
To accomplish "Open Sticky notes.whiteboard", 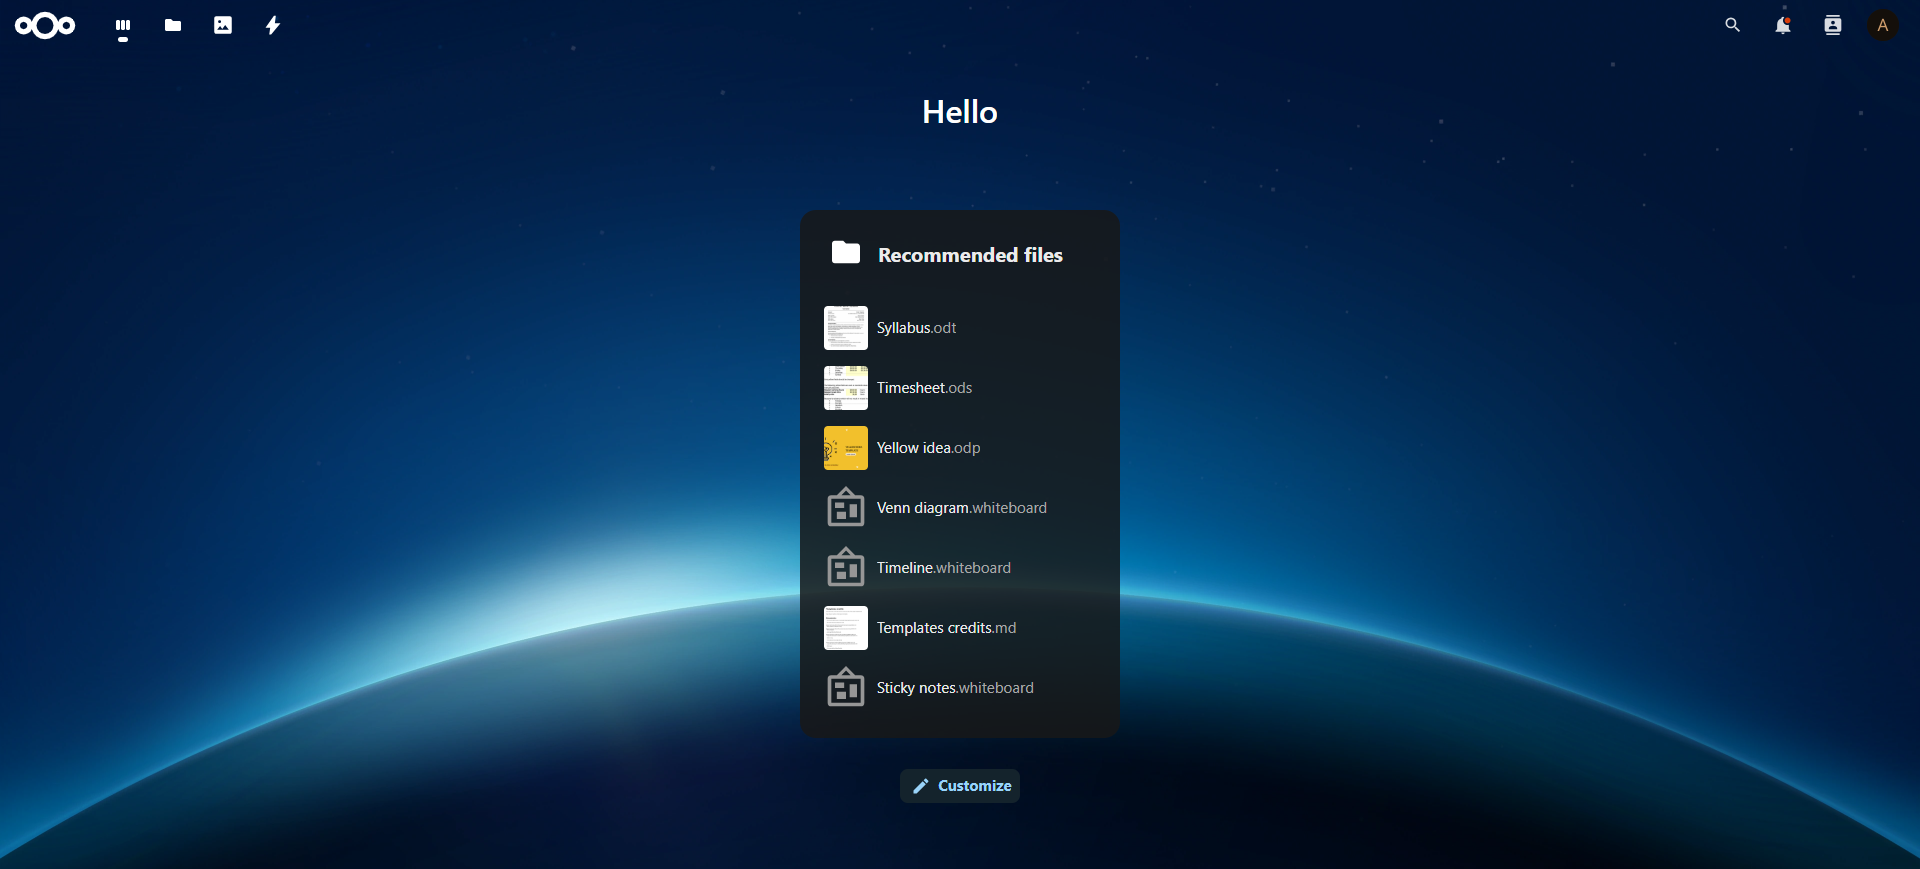I will click(x=955, y=688).
